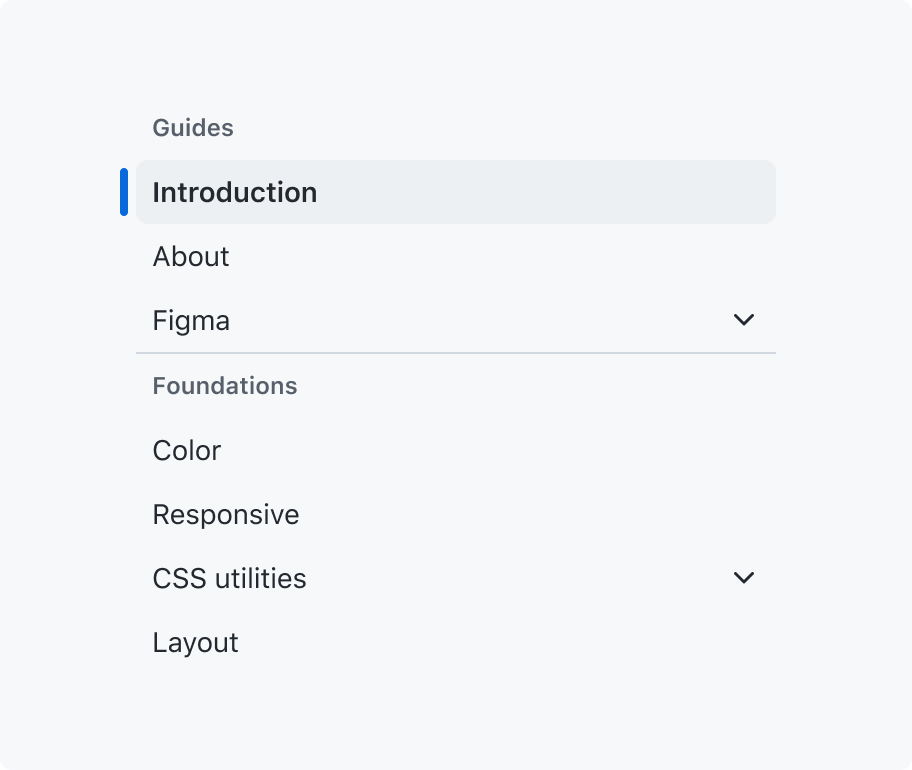912x770 pixels.
Task: Select the Color foundations item
Action: (456, 450)
